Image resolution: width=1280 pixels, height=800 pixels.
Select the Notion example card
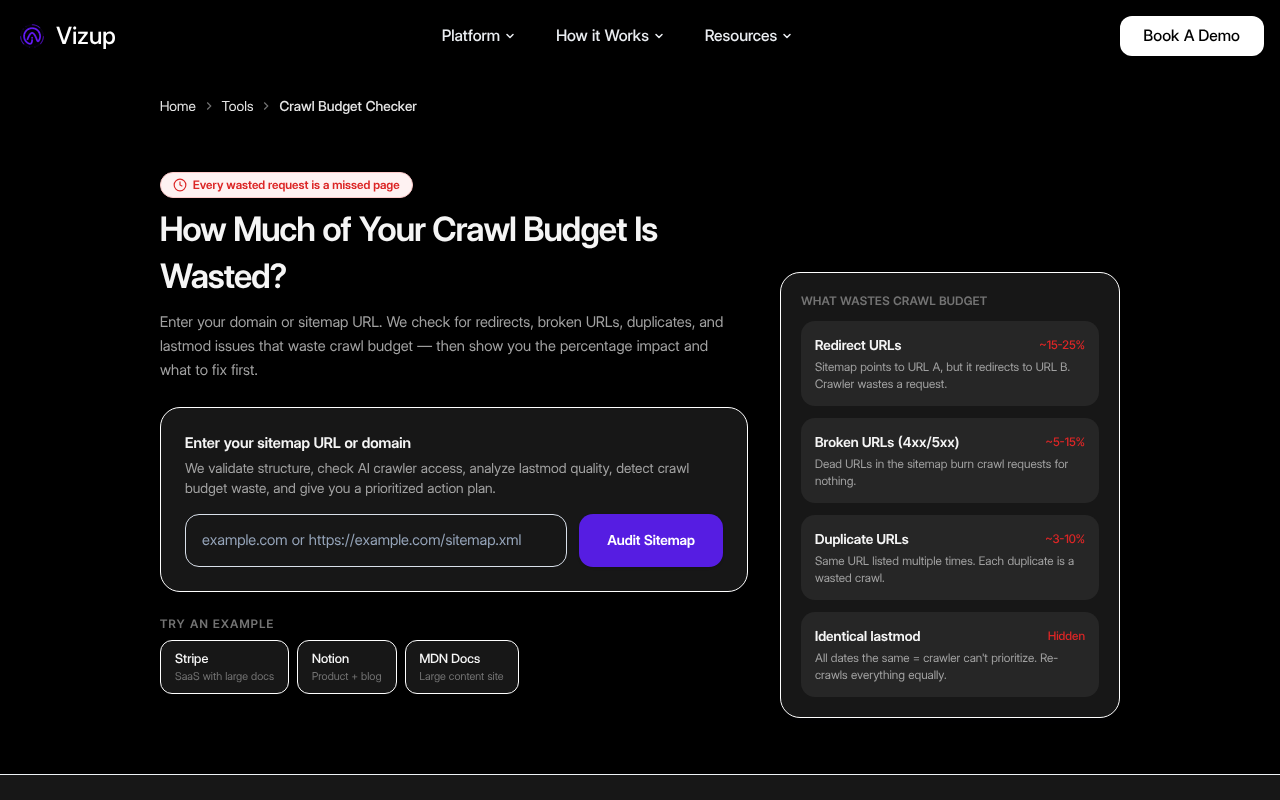point(346,666)
